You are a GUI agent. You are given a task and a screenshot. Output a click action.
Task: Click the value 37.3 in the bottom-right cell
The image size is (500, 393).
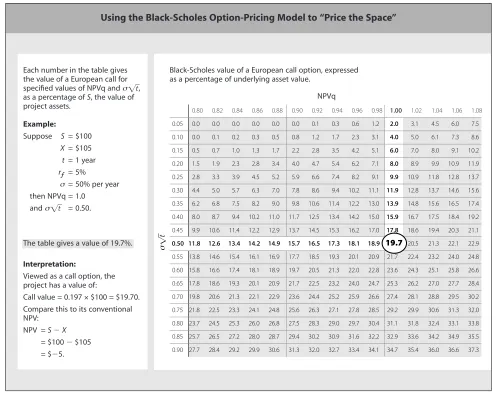474,350
